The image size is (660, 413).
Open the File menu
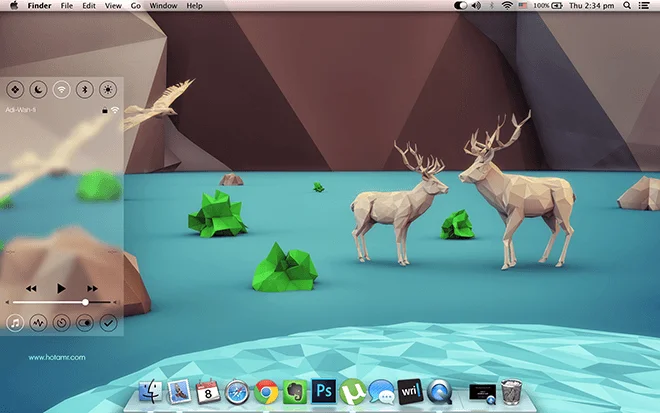click(67, 6)
